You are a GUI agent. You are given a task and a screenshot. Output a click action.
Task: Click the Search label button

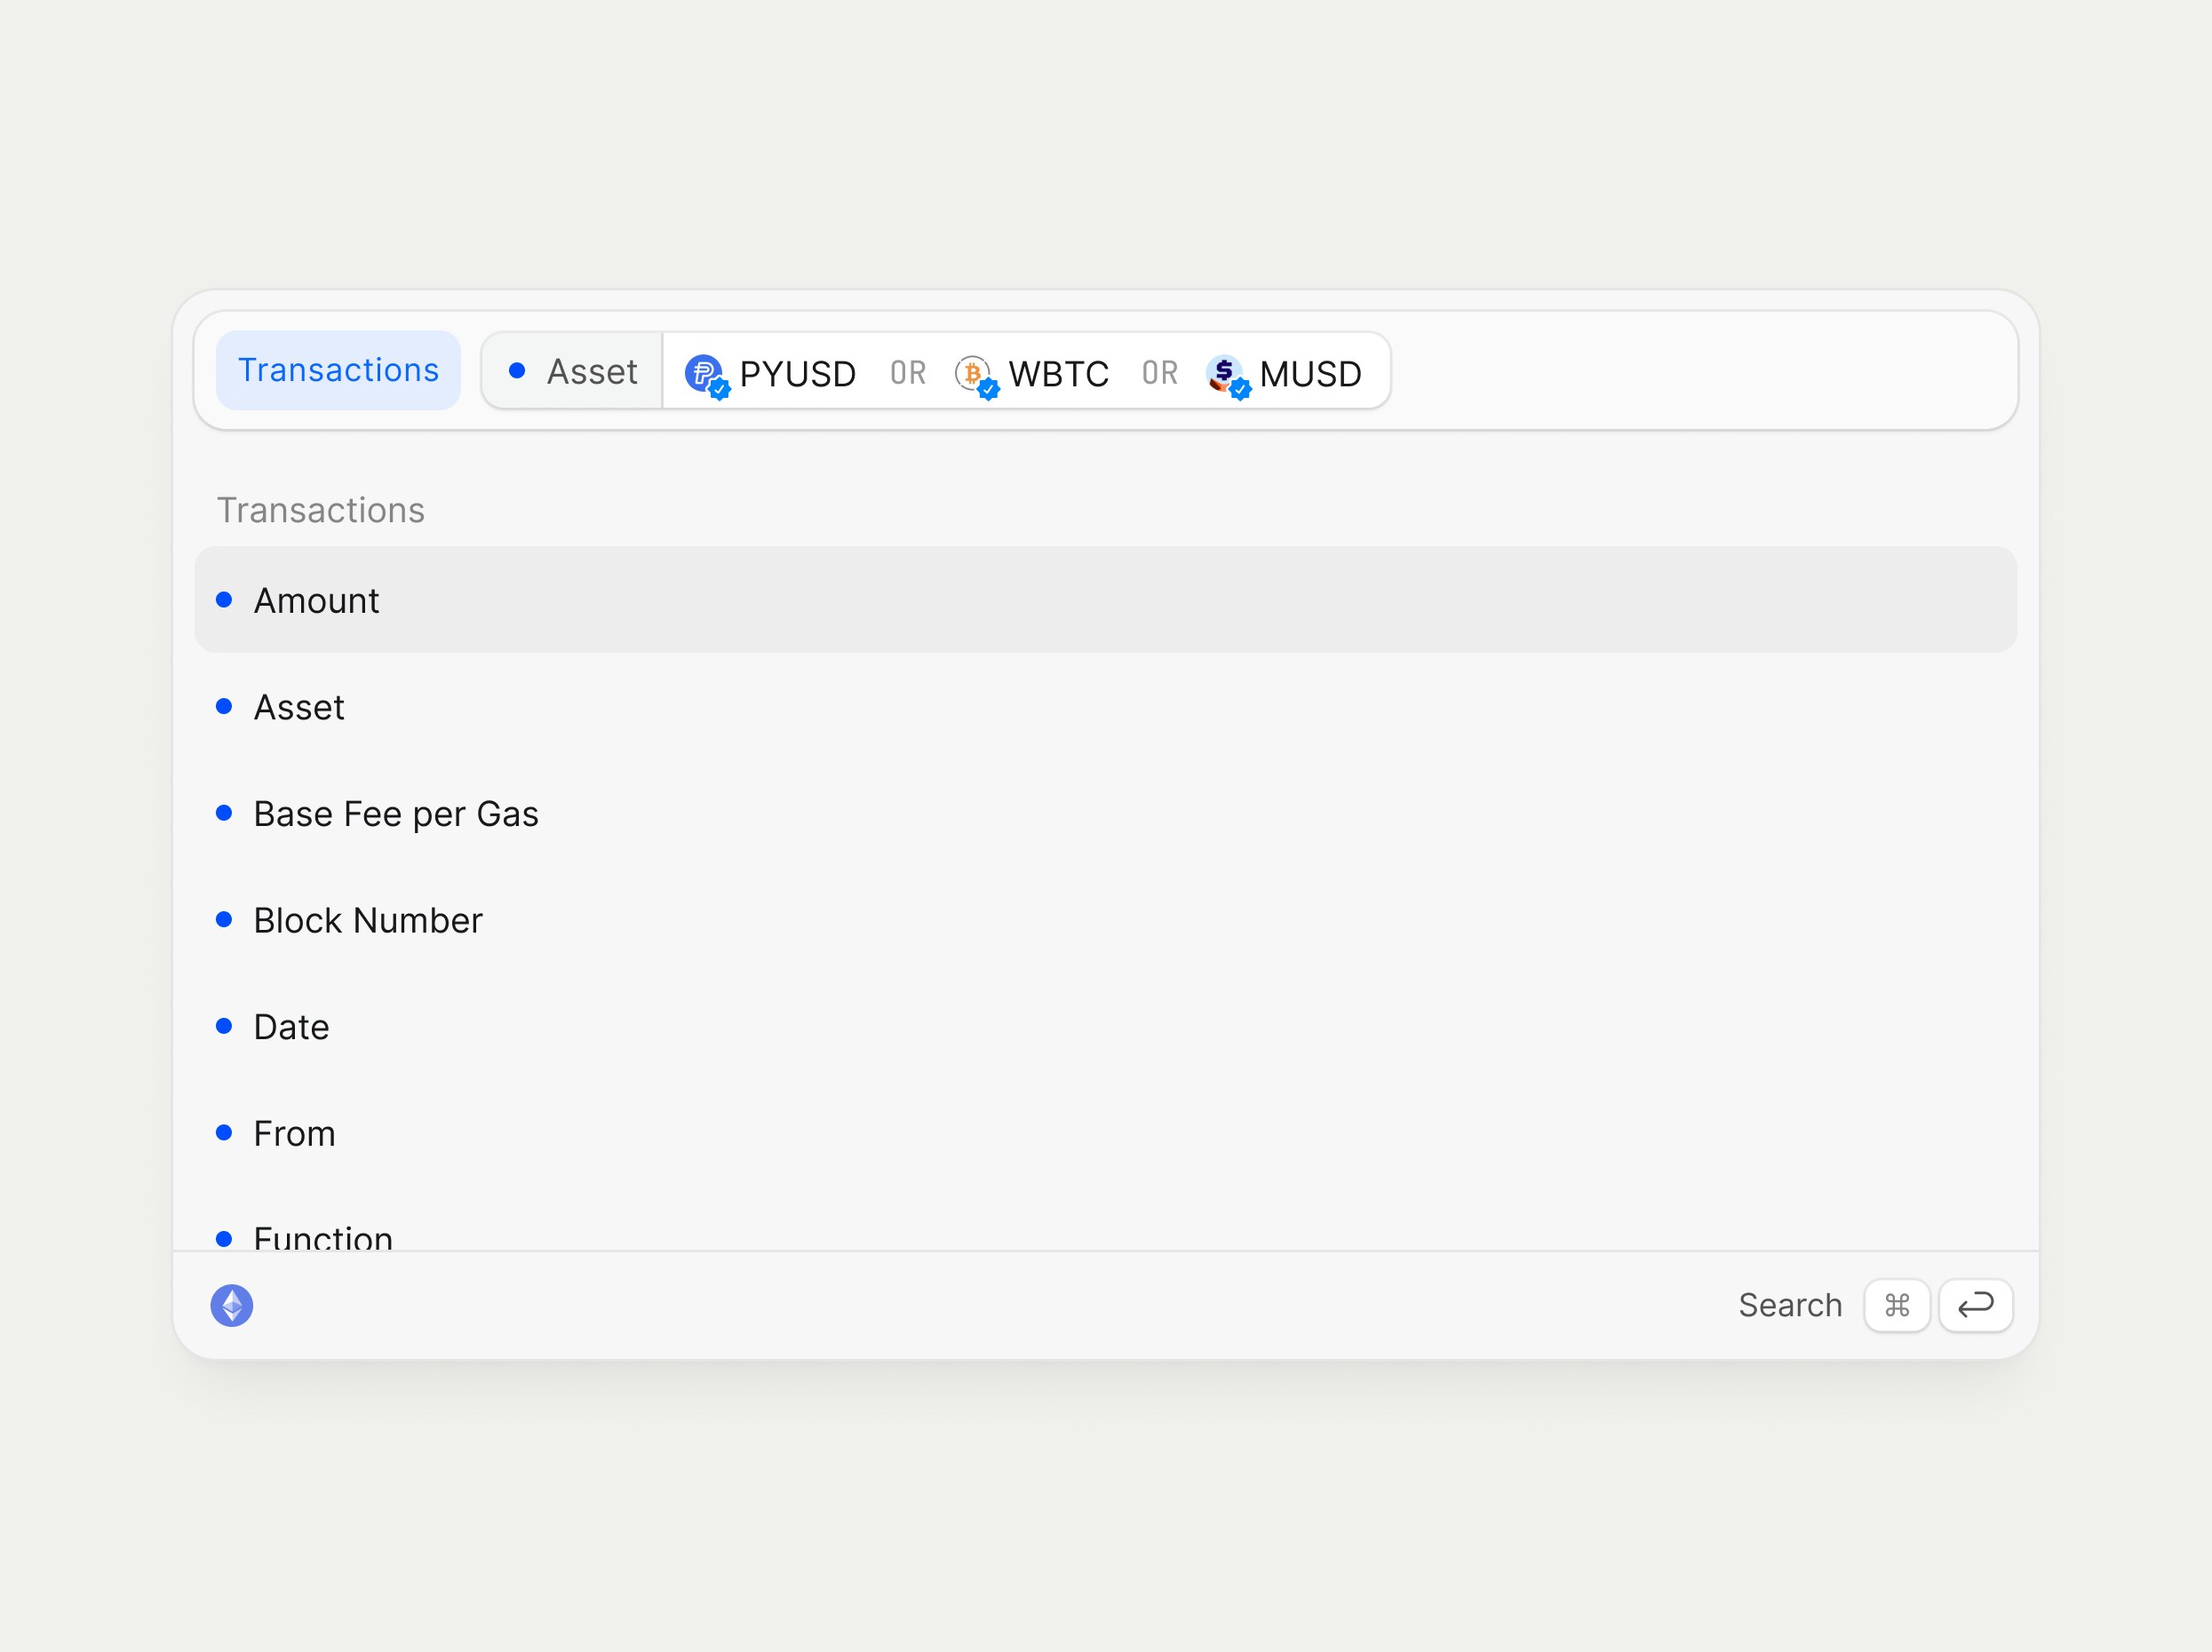click(1789, 1305)
